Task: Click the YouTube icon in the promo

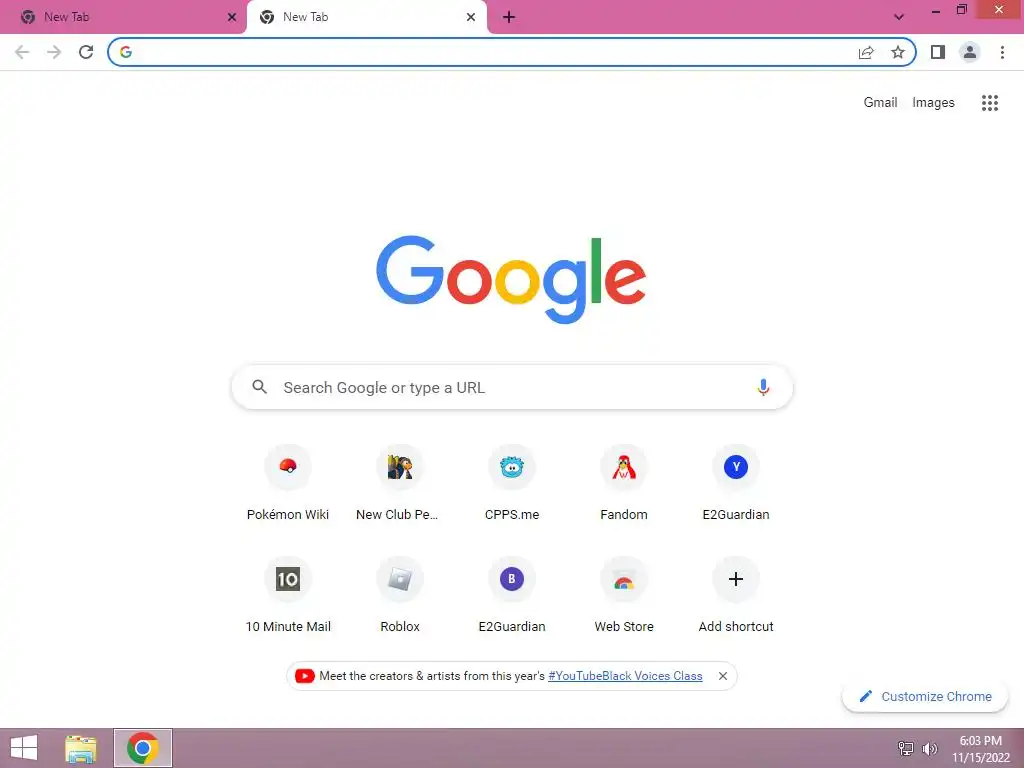Action: tap(304, 676)
